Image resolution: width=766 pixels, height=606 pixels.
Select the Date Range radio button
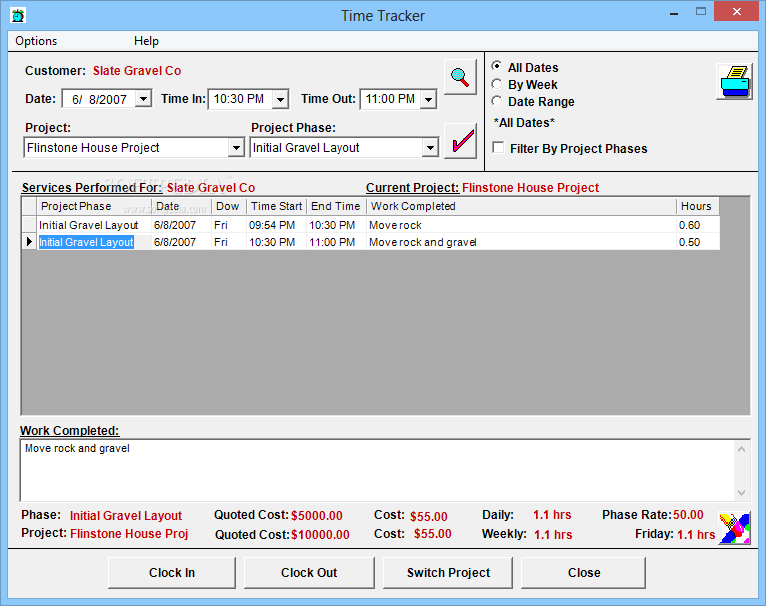pyautogui.click(x=497, y=101)
